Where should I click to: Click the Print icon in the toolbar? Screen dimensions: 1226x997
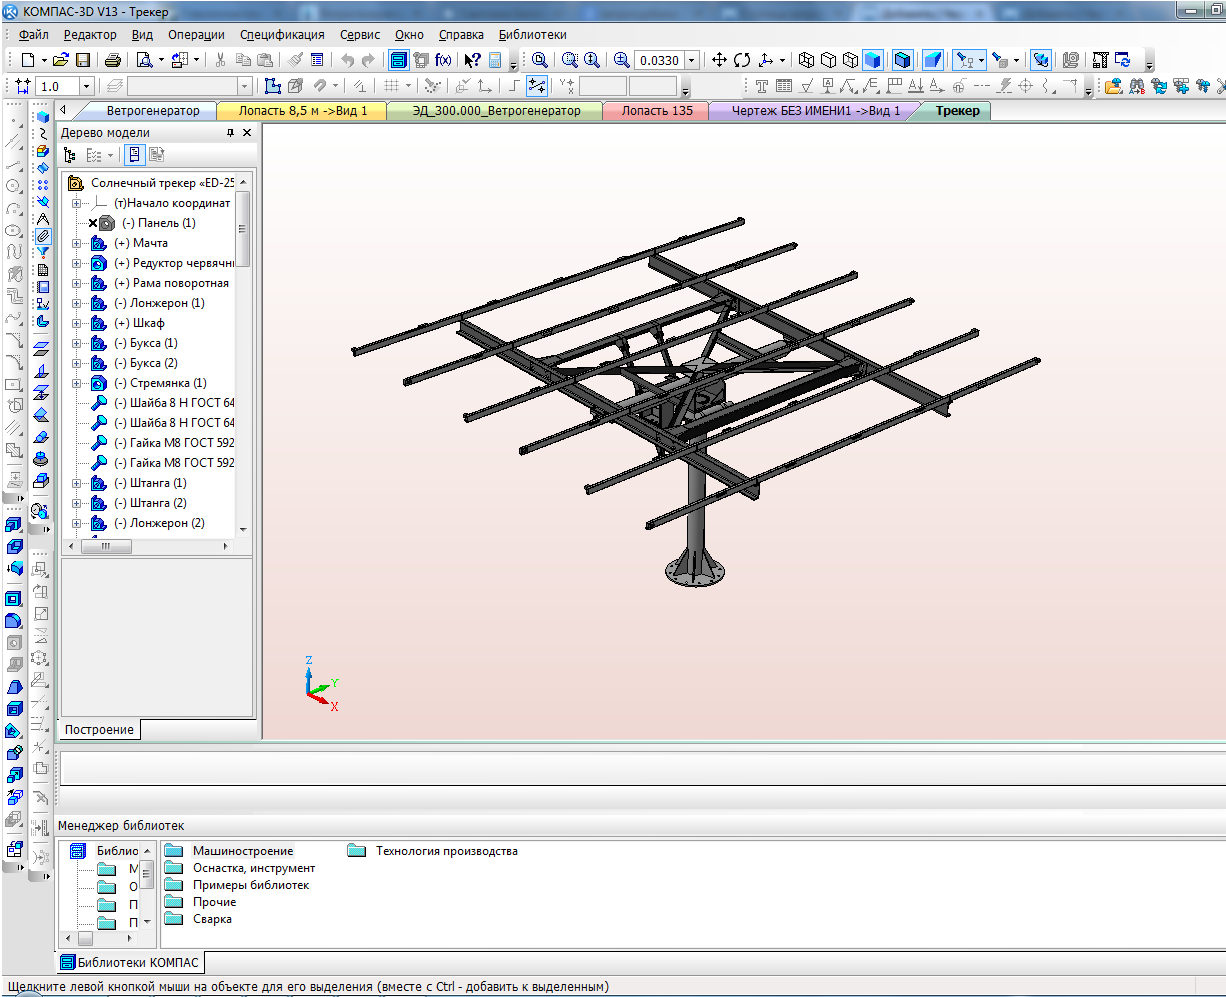click(x=113, y=60)
